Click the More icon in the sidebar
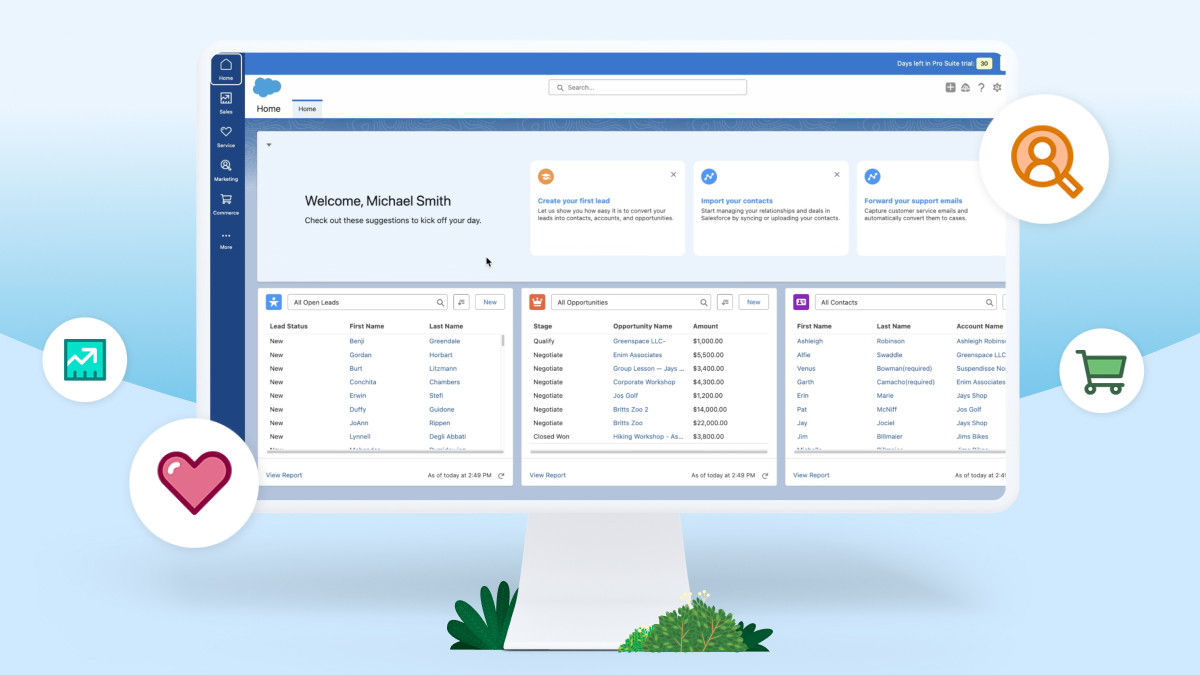Image resolution: width=1200 pixels, height=675 pixels. (x=226, y=234)
